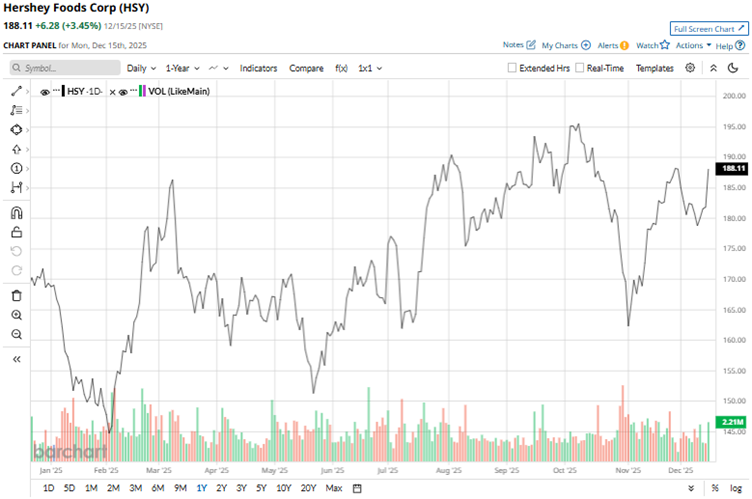This screenshot has height=499, width=752.
Task: Expand the trend line tool submenu arrow
Action: pos(27,92)
